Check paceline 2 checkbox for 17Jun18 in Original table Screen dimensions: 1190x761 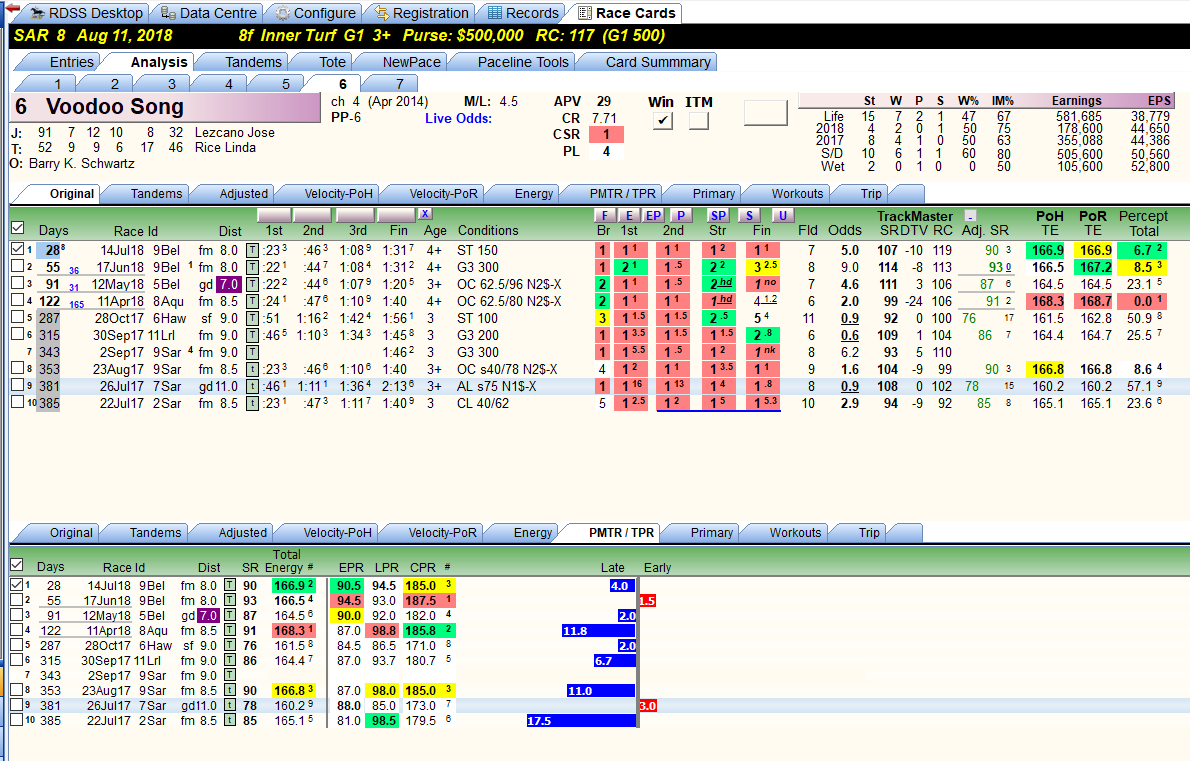tap(17, 266)
